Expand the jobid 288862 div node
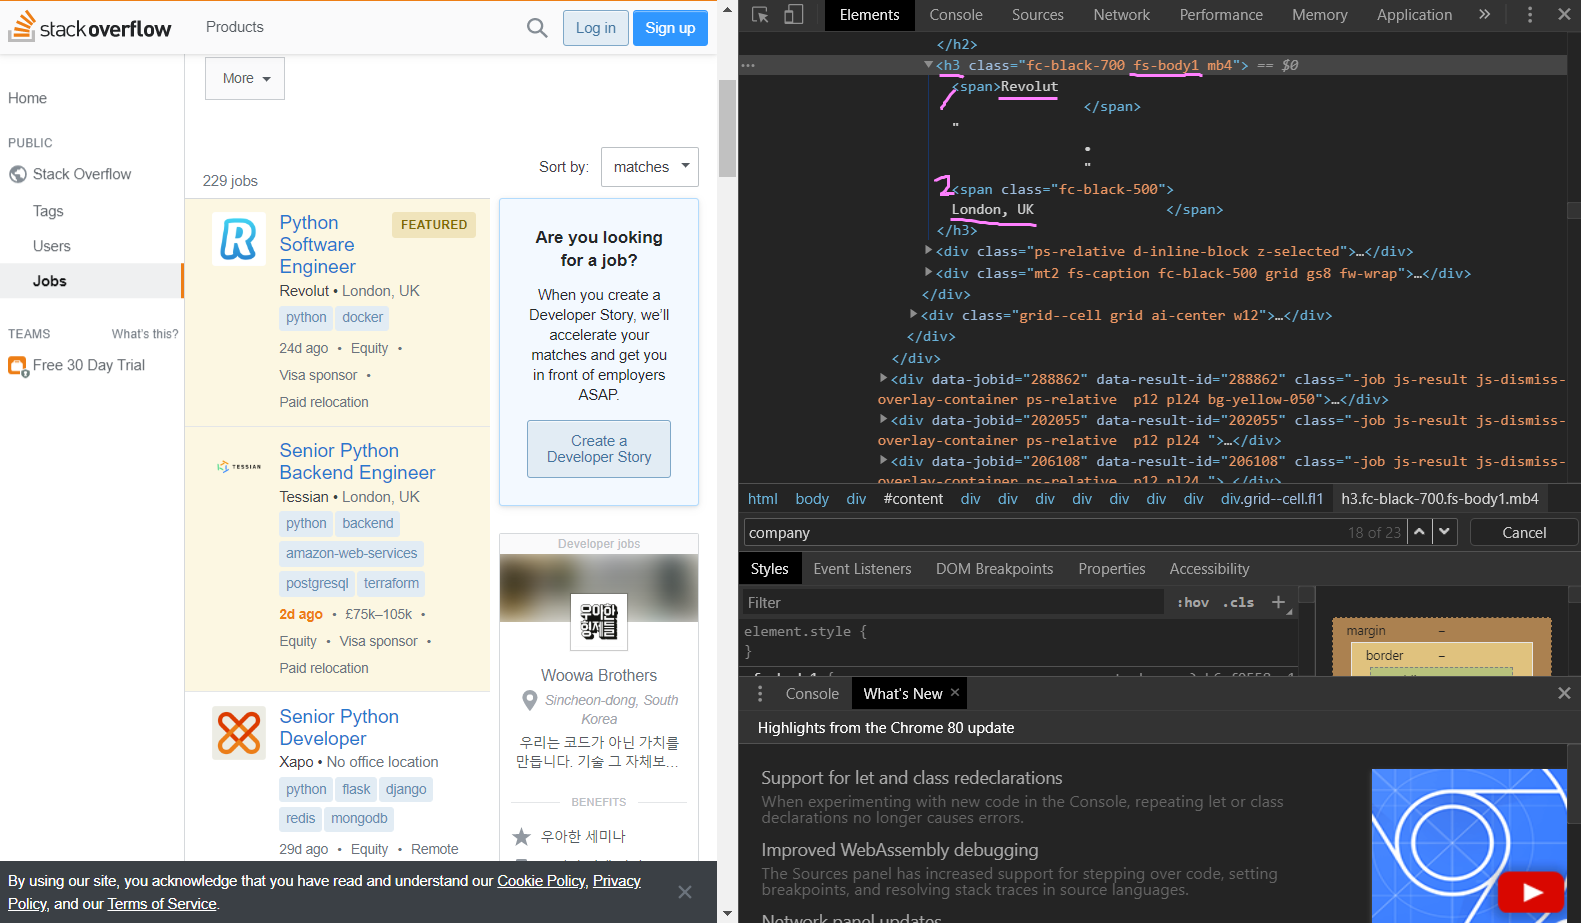 coord(883,378)
